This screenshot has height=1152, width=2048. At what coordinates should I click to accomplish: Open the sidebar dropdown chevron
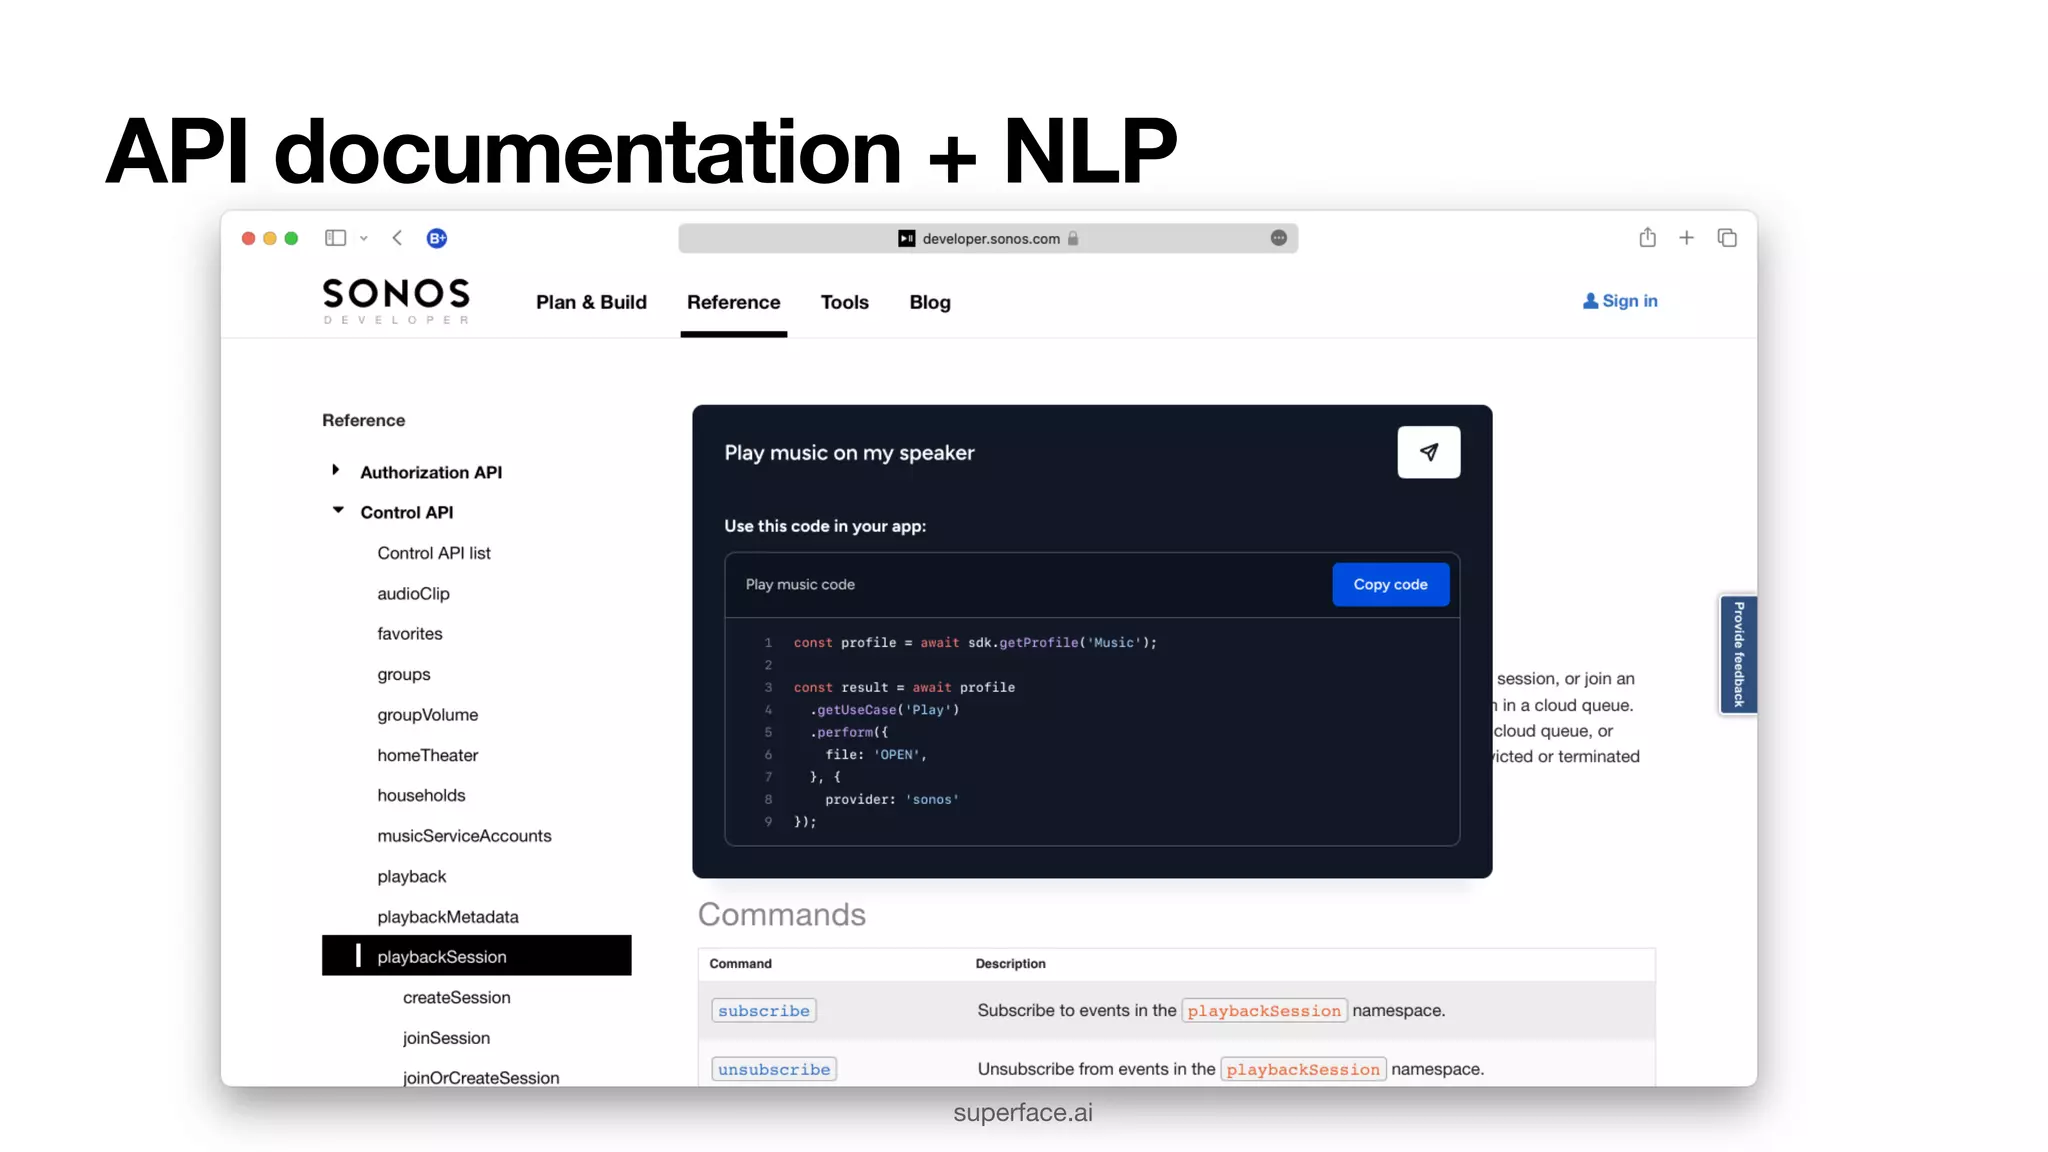pos(364,238)
